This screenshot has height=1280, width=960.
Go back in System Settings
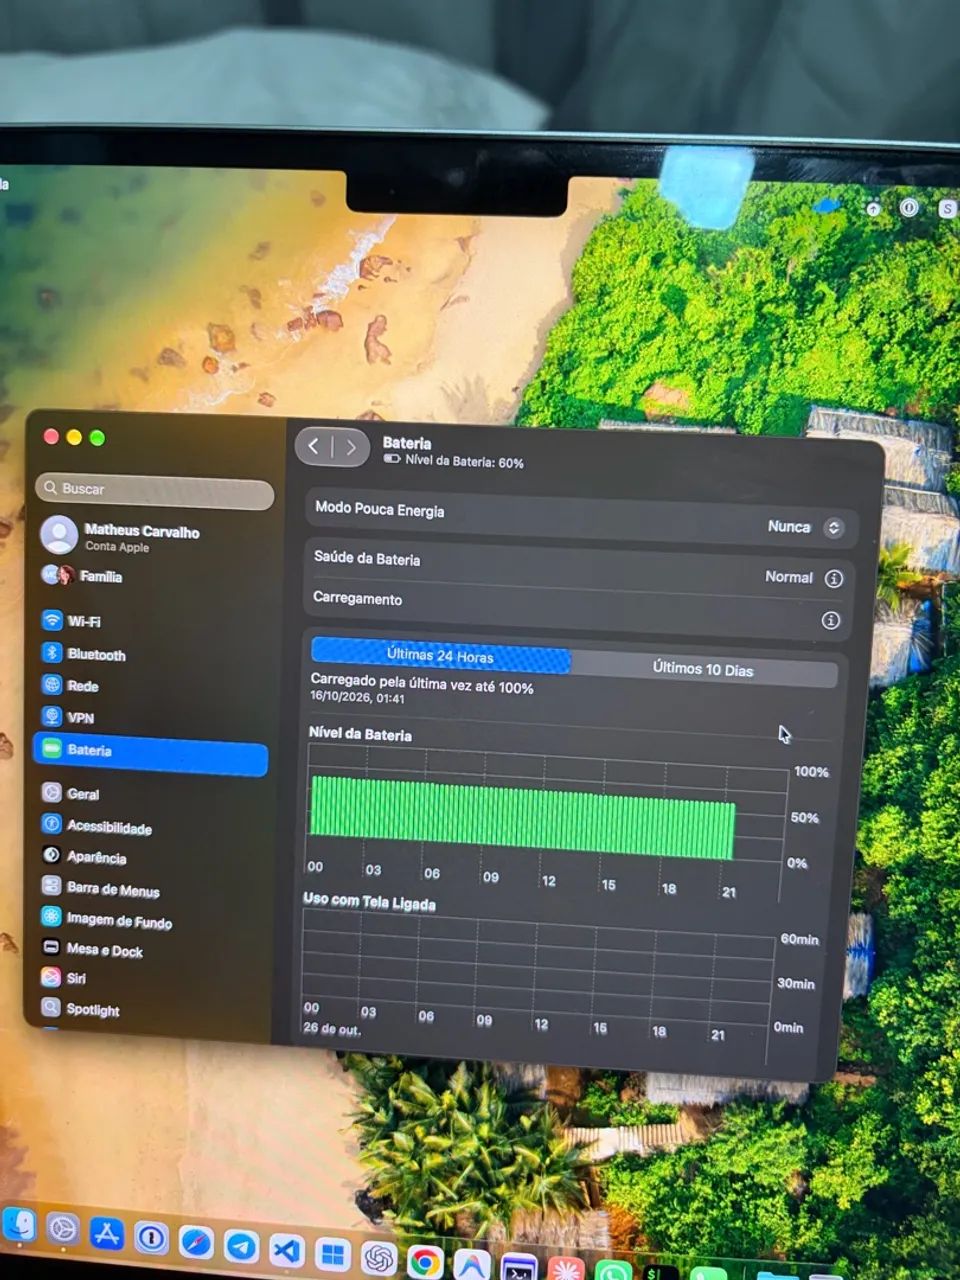(x=313, y=446)
